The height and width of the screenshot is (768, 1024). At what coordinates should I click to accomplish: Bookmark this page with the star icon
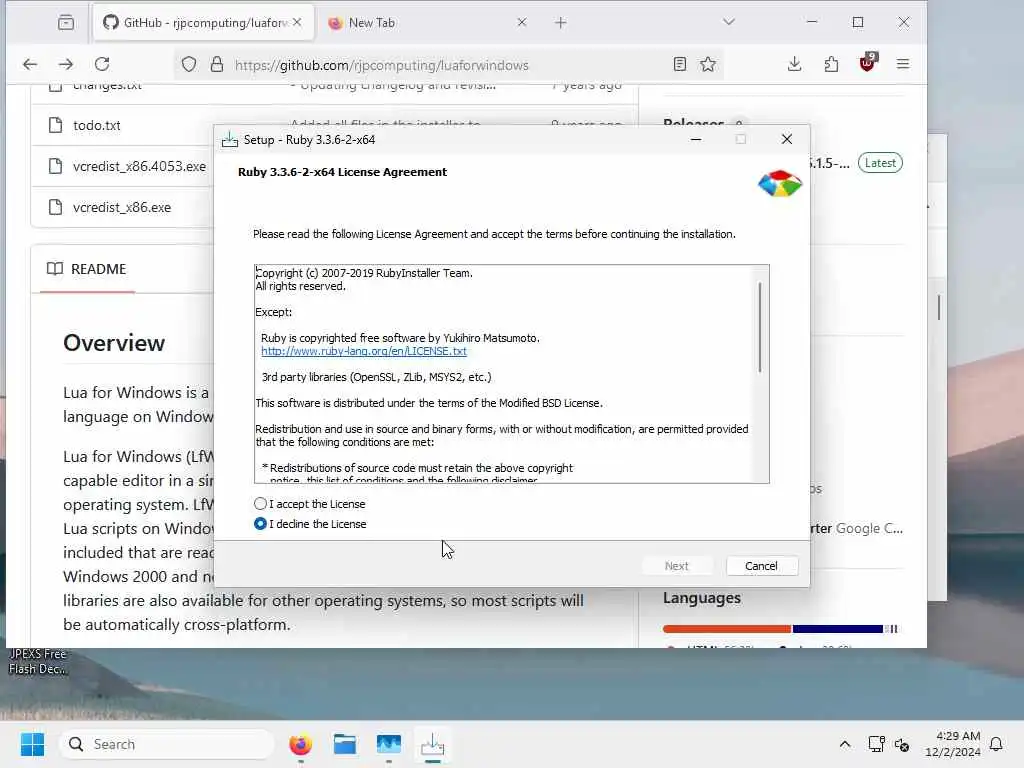pos(708,64)
